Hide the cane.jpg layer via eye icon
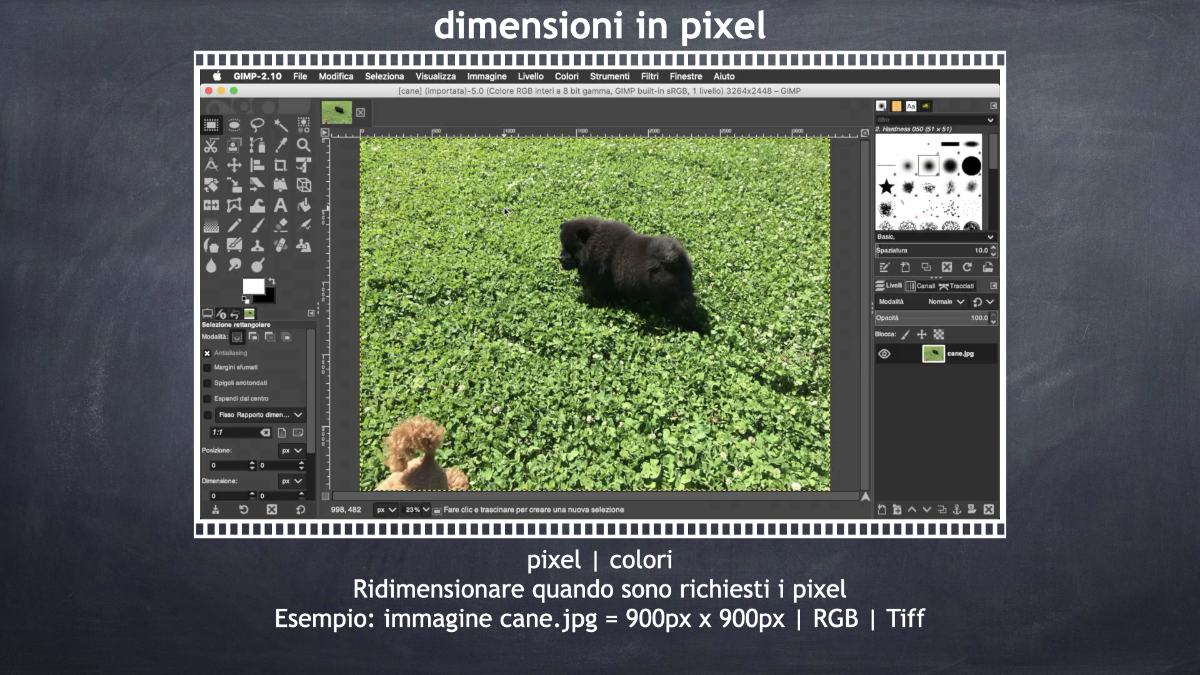 click(884, 354)
